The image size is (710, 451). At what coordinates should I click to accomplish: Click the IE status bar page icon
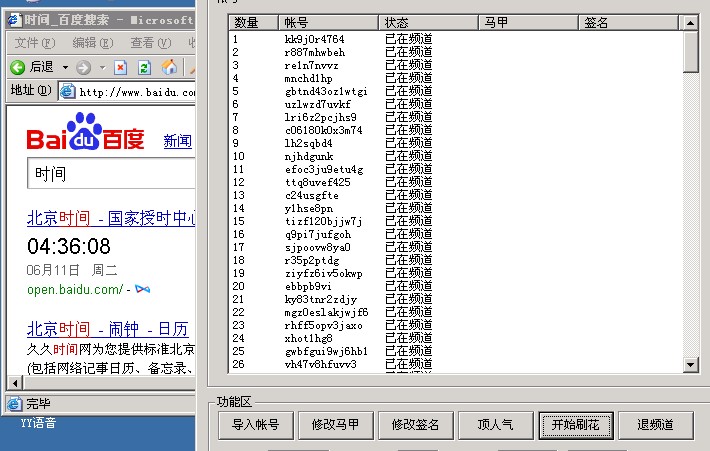tap(14, 403)
